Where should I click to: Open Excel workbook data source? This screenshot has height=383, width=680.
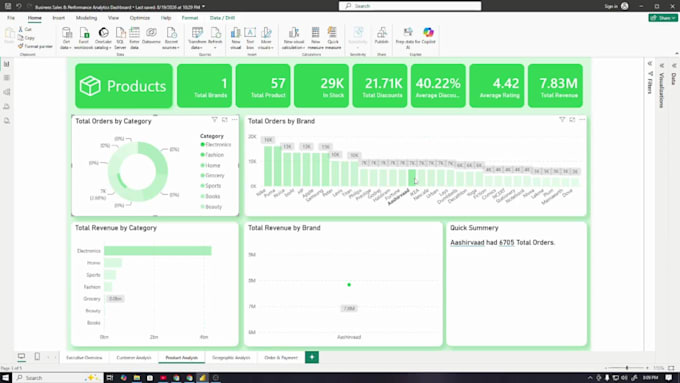84,38
